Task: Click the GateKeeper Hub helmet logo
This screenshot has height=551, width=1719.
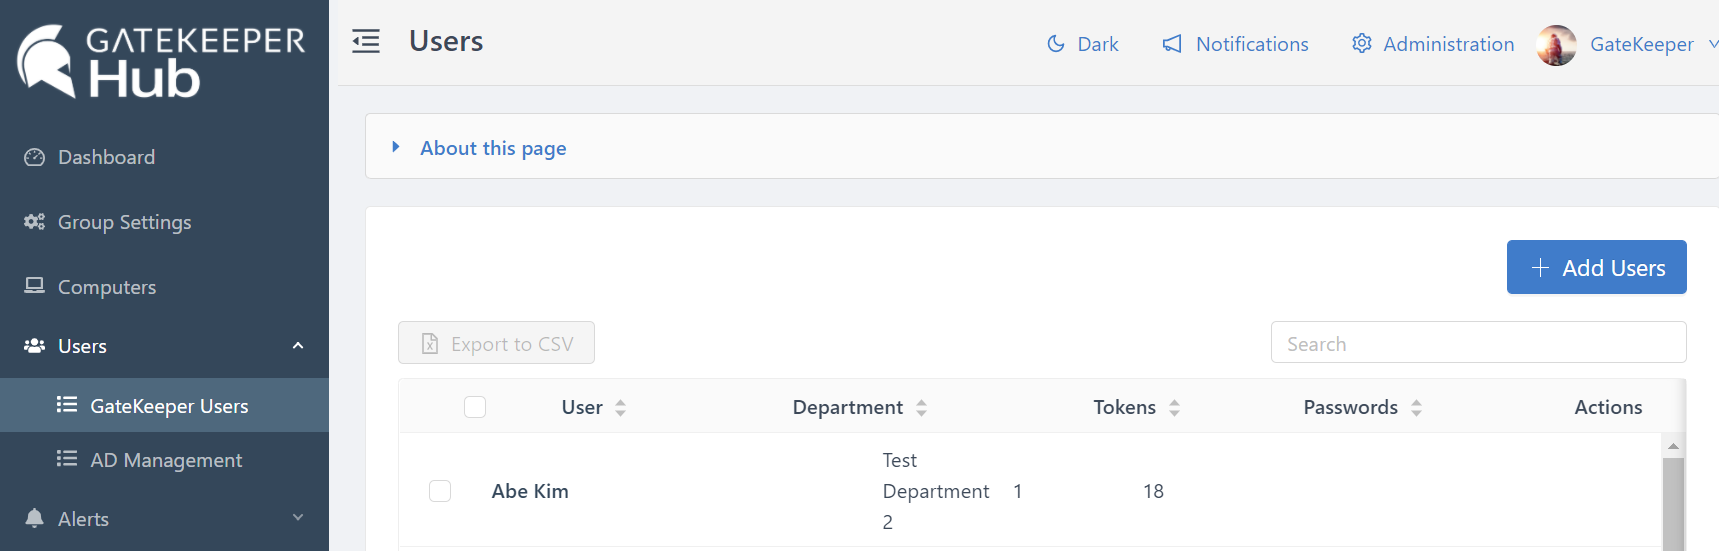Action: [x=47, y=61]
